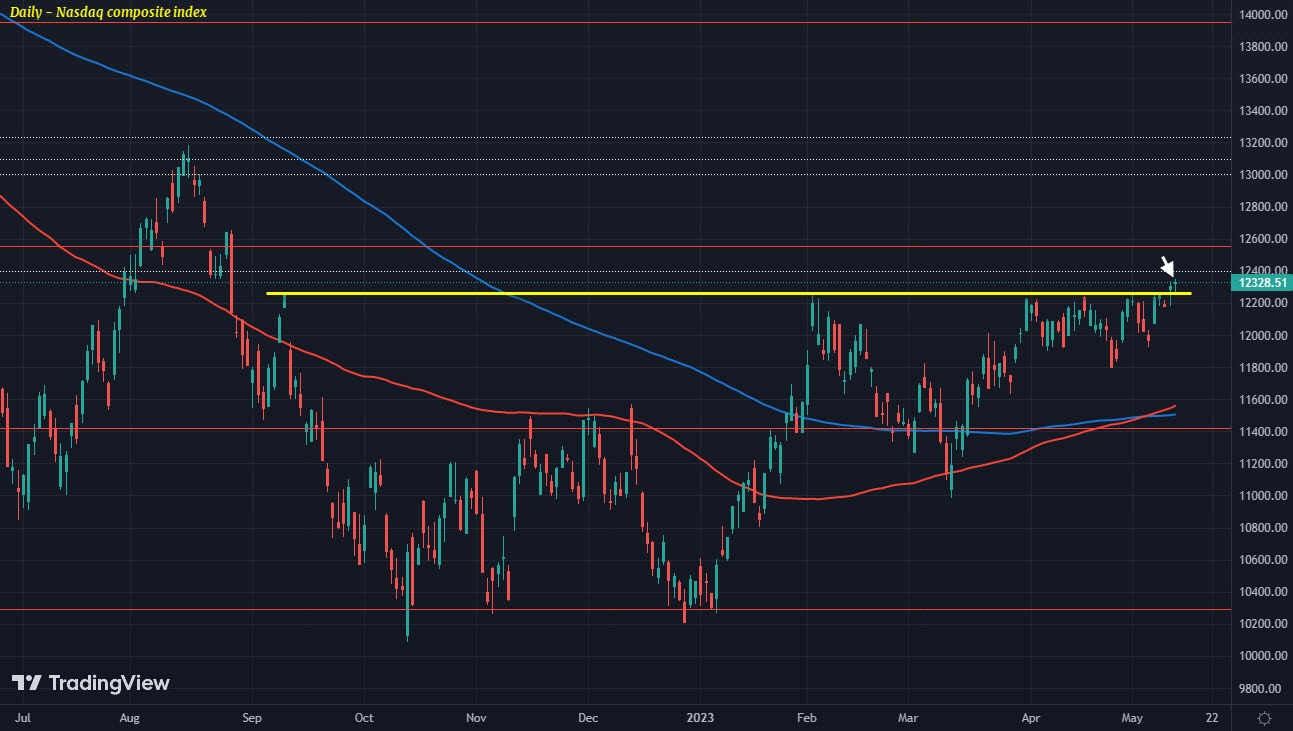Click the Feb label on time axis

tap(804, 718)
